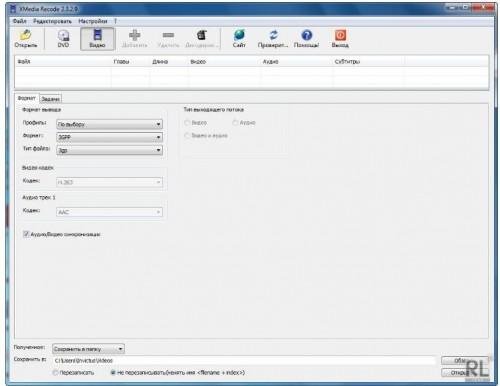The width and height of the screenshot is (500, 386).
Task: Open the question mark menu
Action: click(115, 21)
